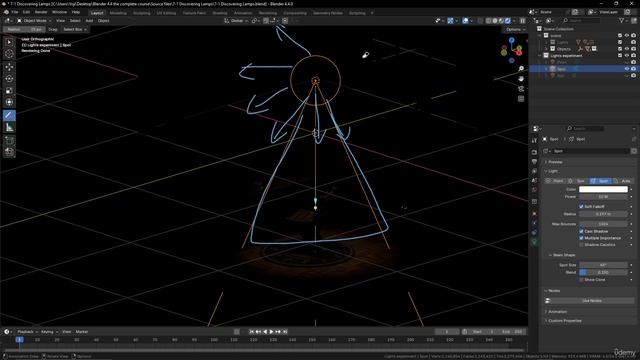640x360 pixels.
Task: Open the Global orientation dropdown
Action: coord(235,20)
